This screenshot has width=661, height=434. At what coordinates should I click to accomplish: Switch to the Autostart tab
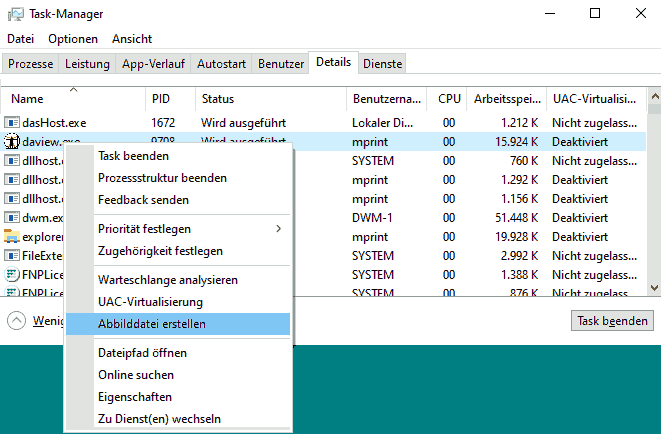pos(221,64)
